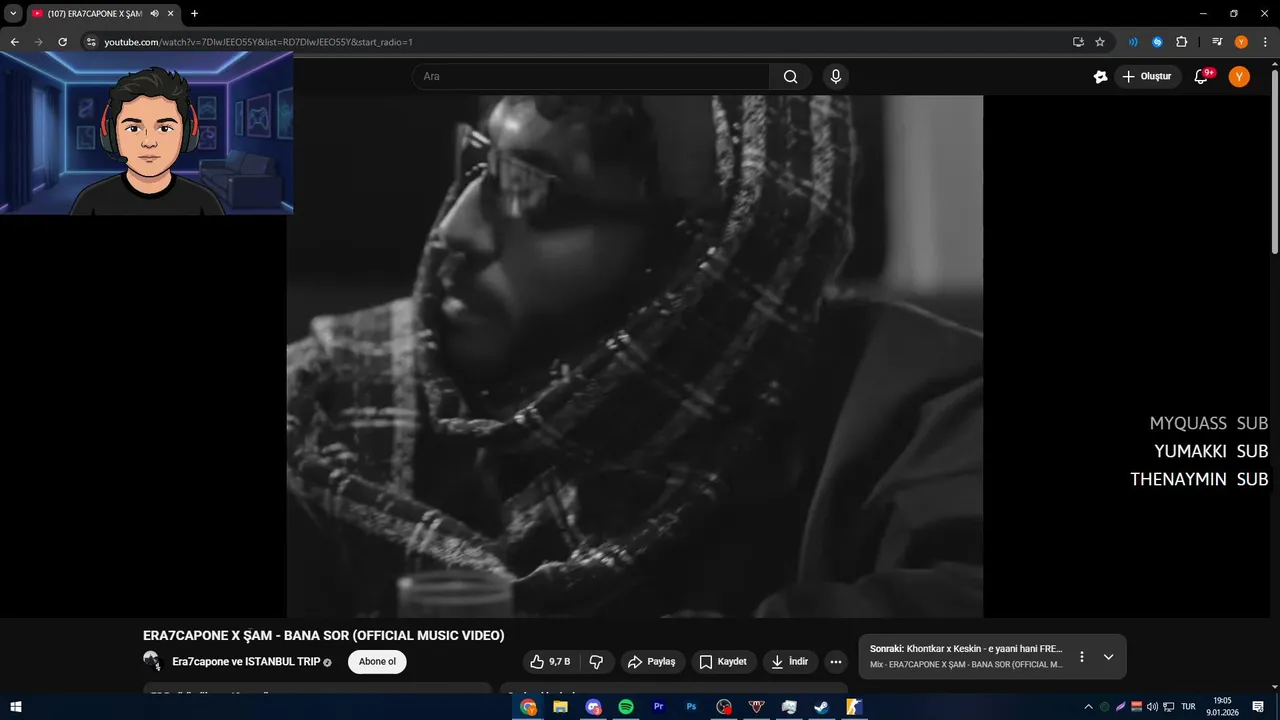1280x720 pixels.
Task: Open the Chrome extensions puzzle icon
Action: (1181, 42)
